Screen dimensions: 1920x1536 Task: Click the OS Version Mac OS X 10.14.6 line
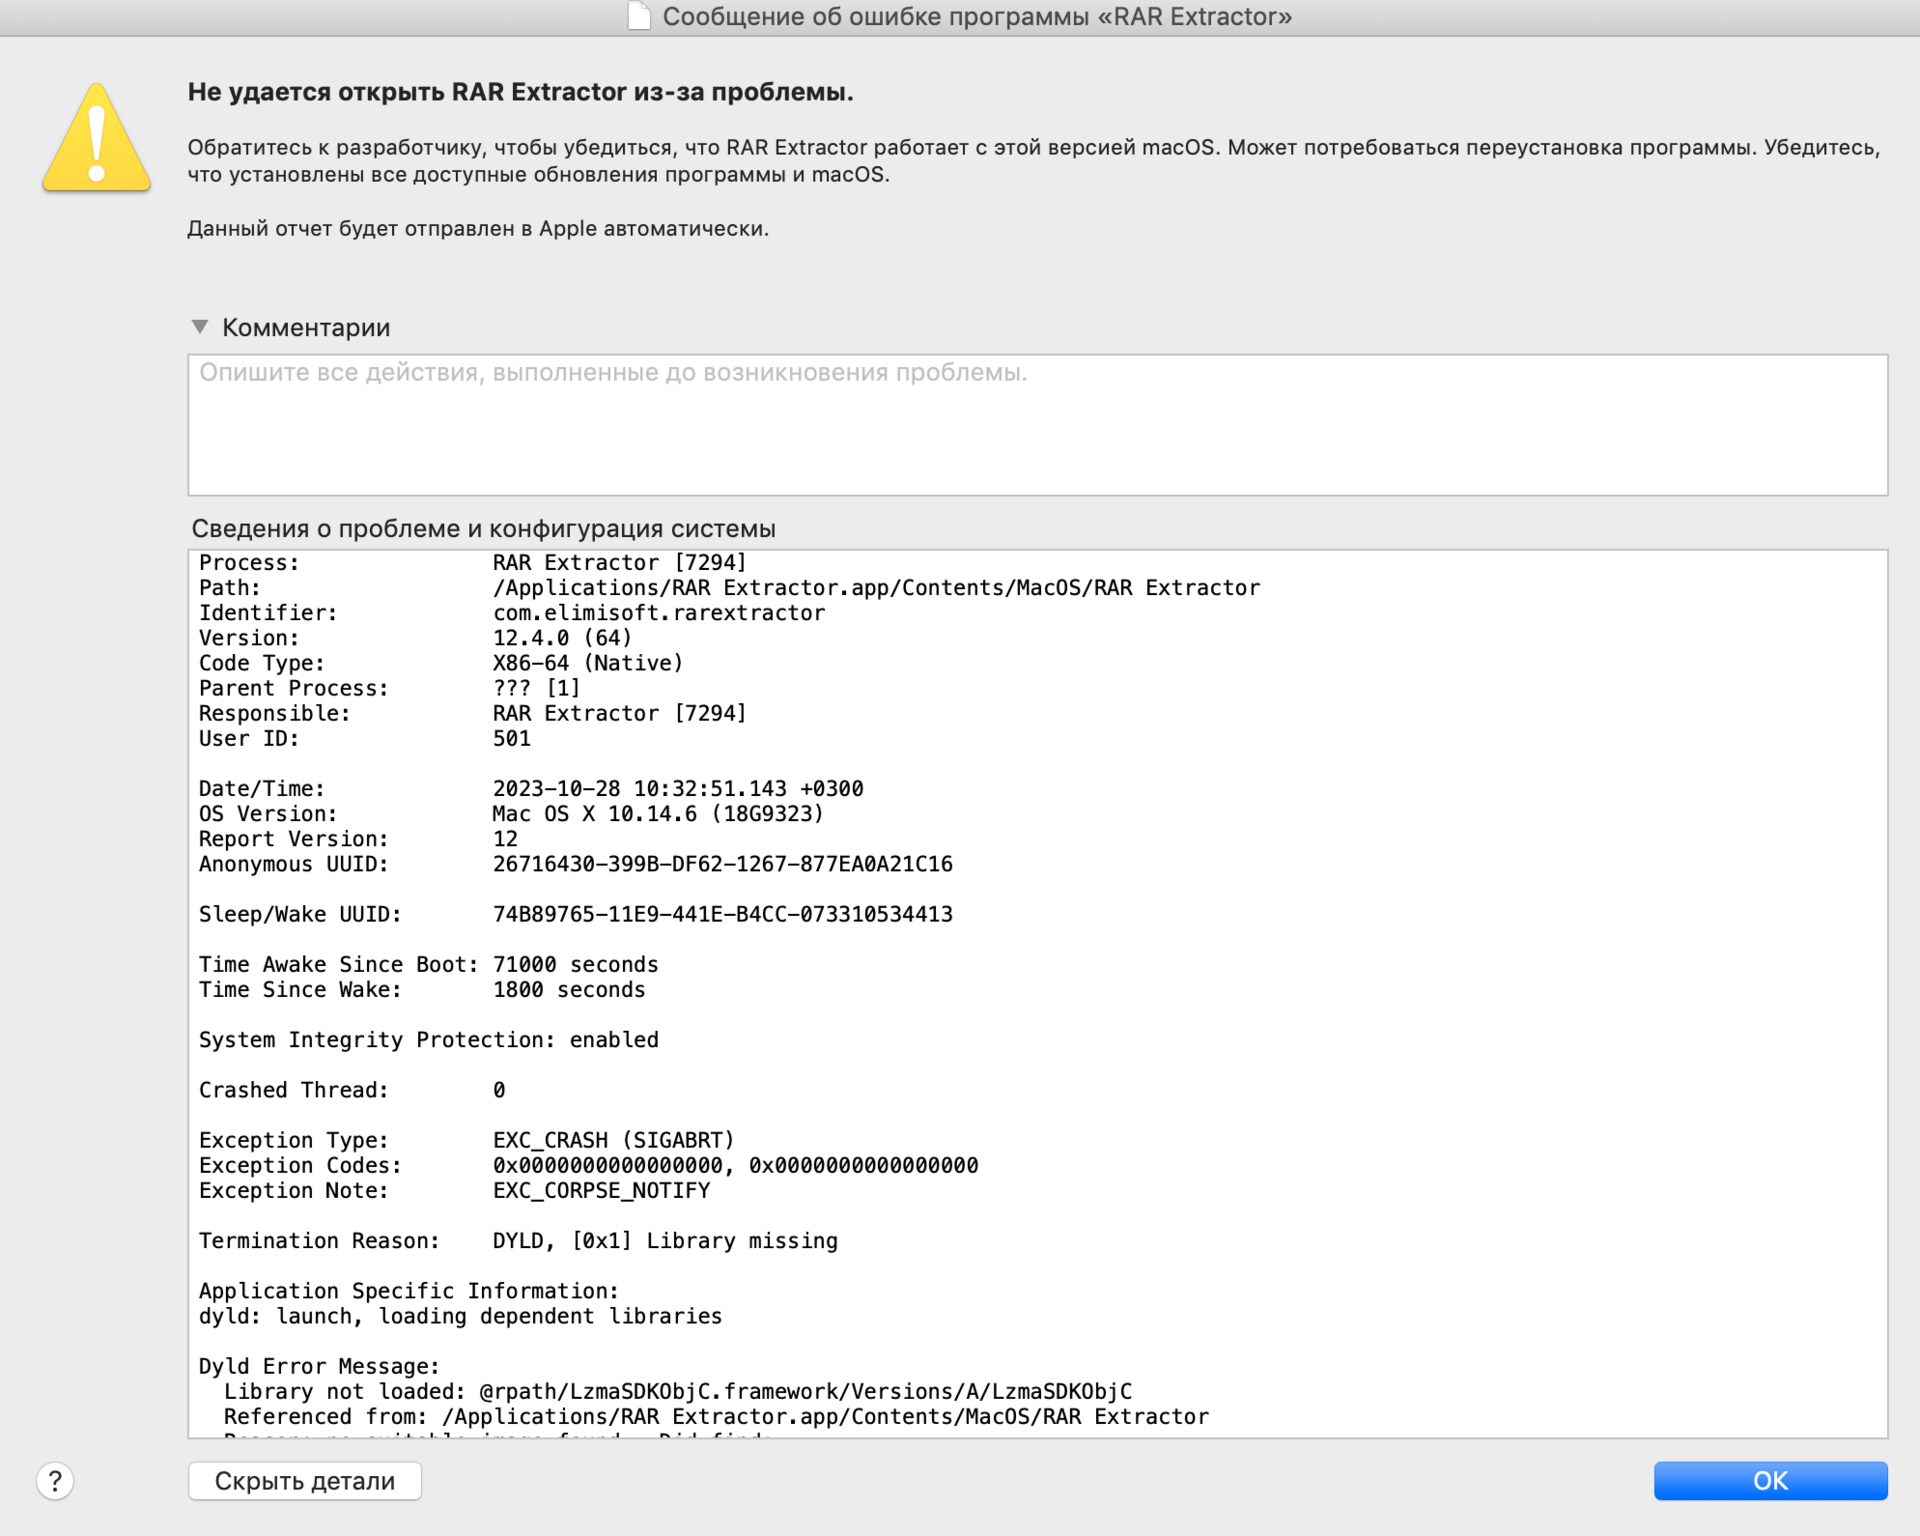point(511,814)
